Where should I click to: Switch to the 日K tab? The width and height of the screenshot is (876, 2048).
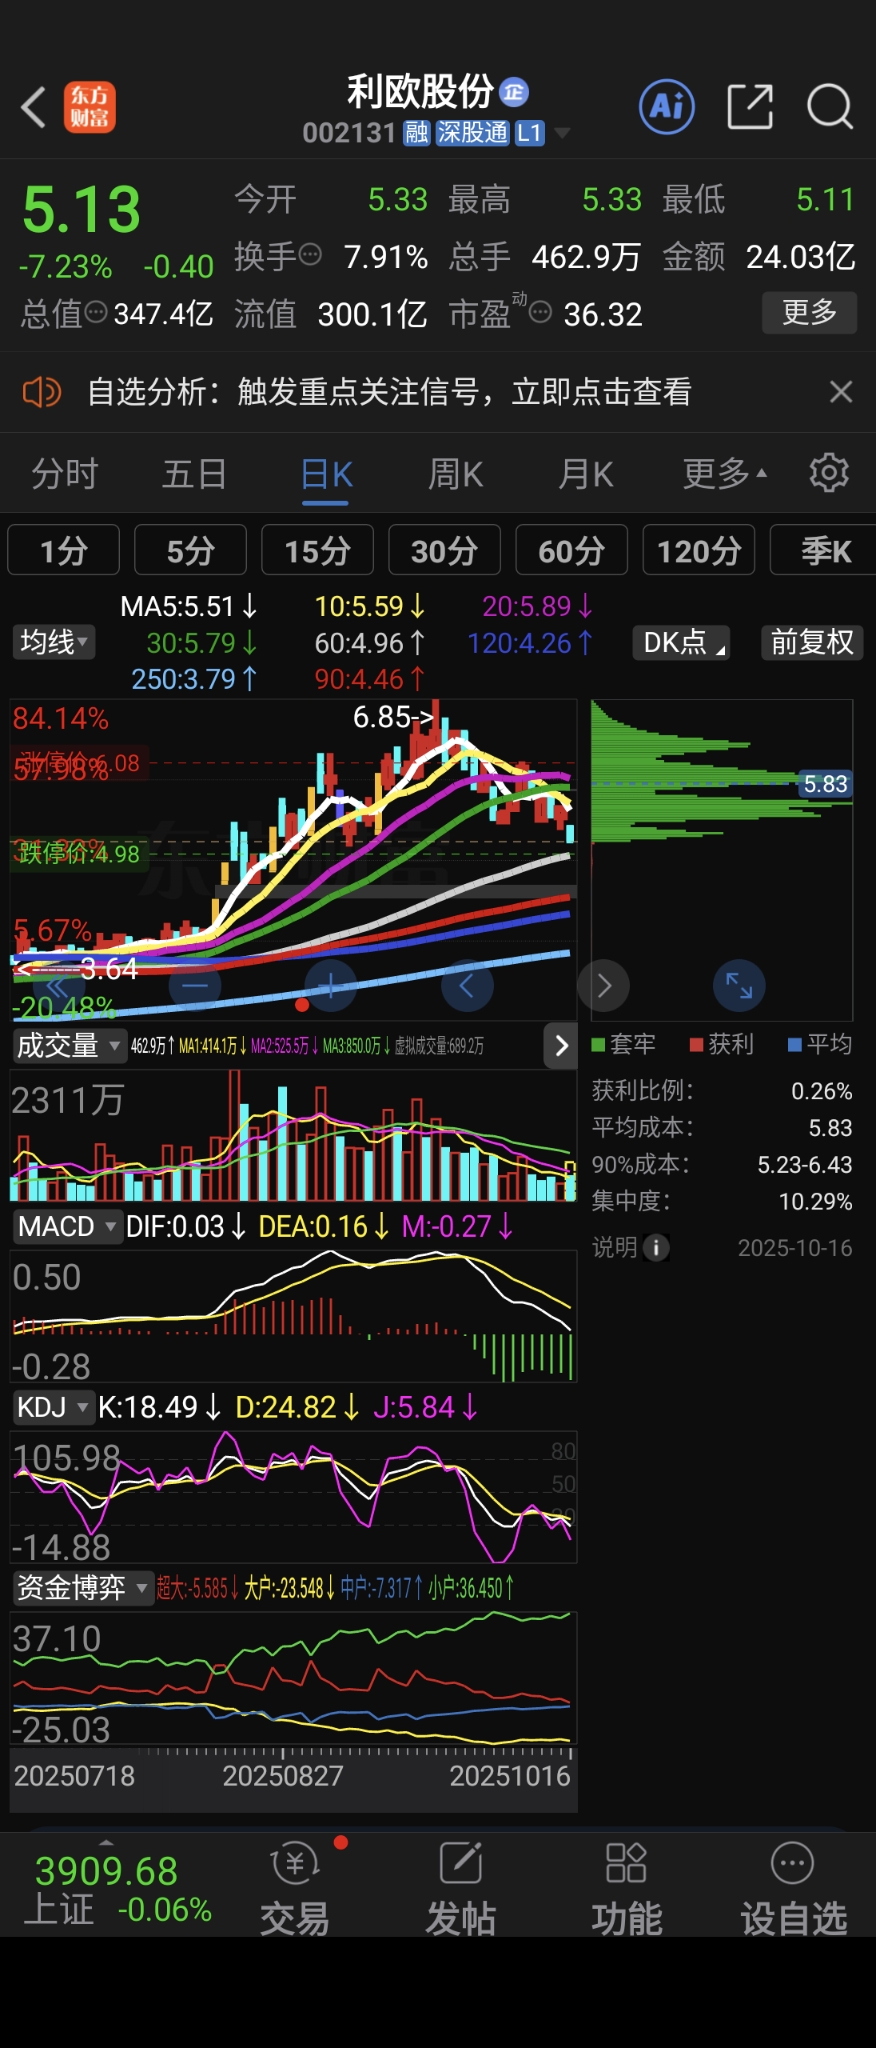click(x=327, y=473)
